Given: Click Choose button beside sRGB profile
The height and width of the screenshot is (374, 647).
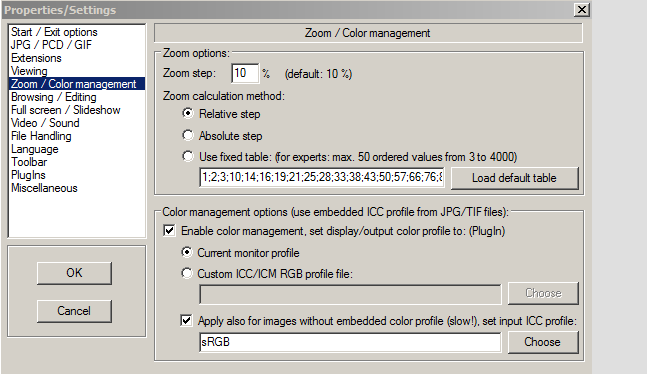Looking at the screenshot, I should (x=543, y=342).
